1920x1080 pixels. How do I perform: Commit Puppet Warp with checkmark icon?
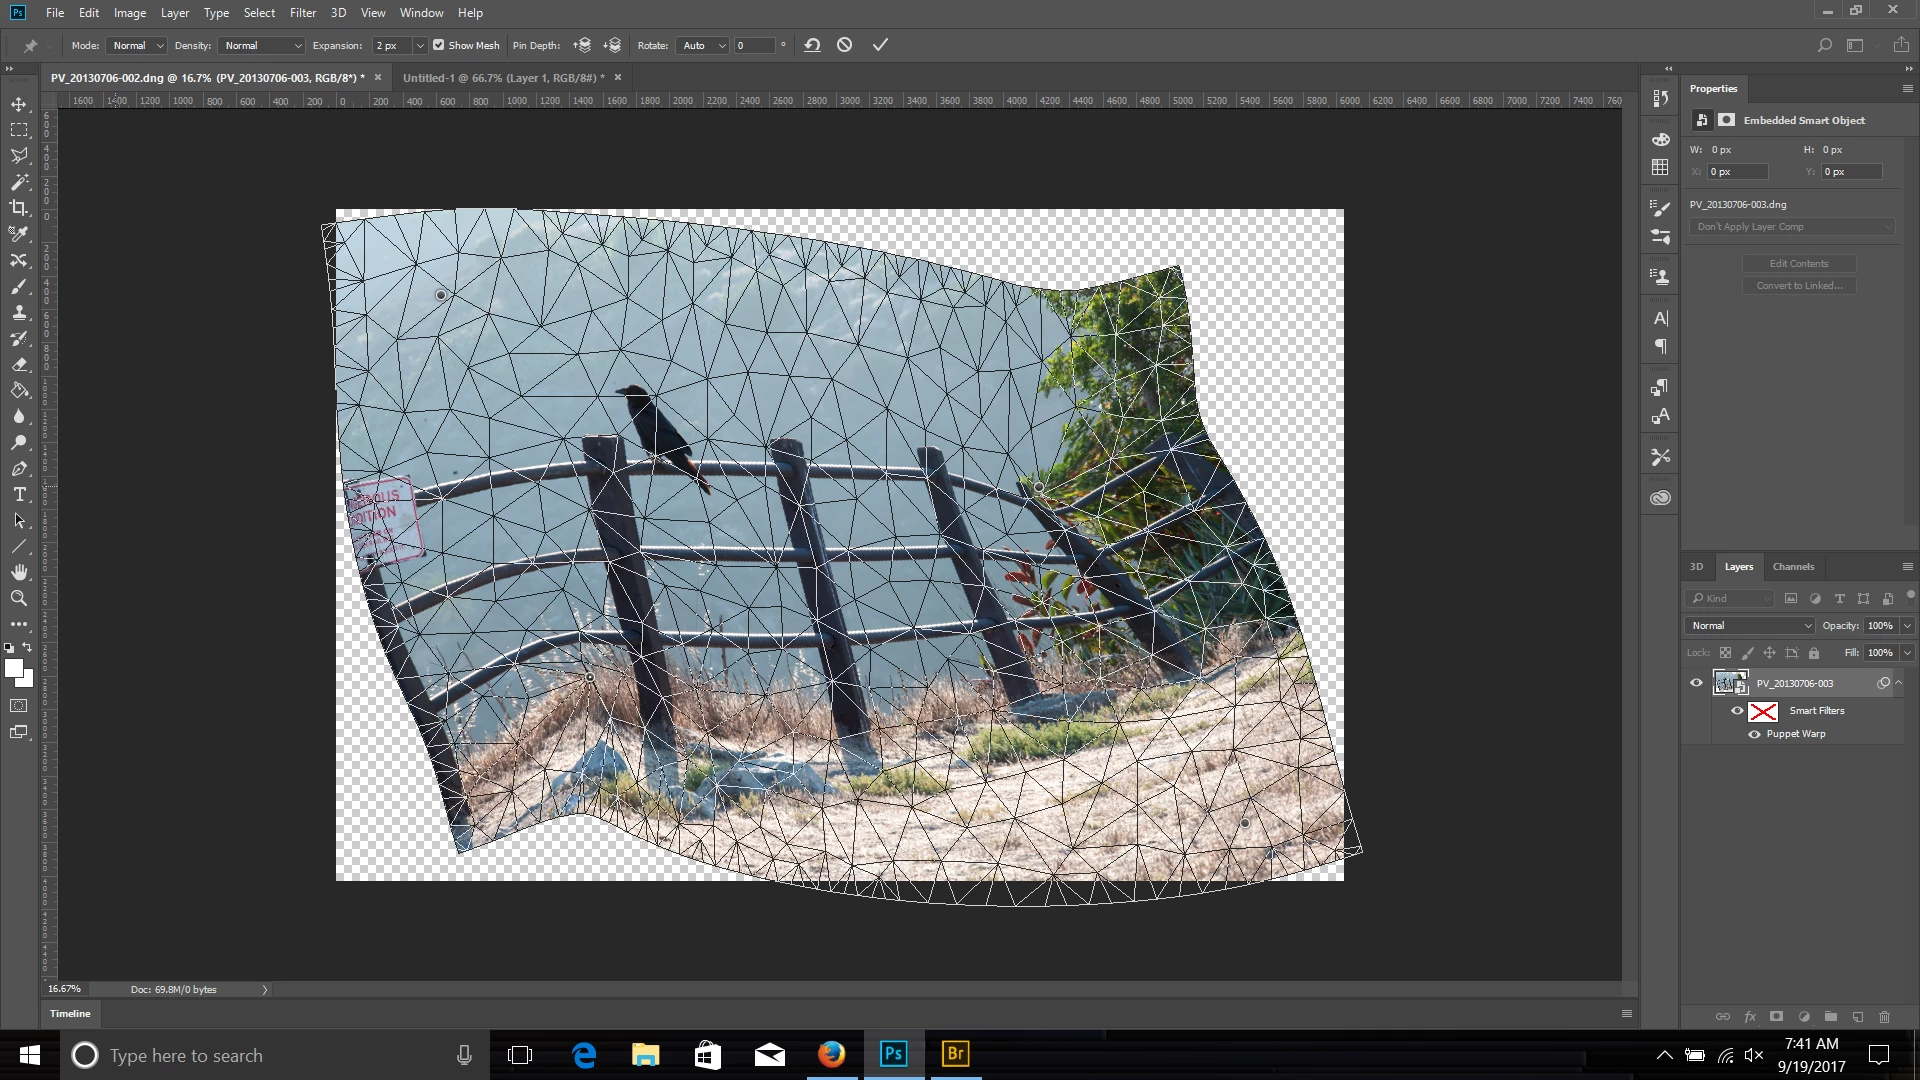[880, 45]
